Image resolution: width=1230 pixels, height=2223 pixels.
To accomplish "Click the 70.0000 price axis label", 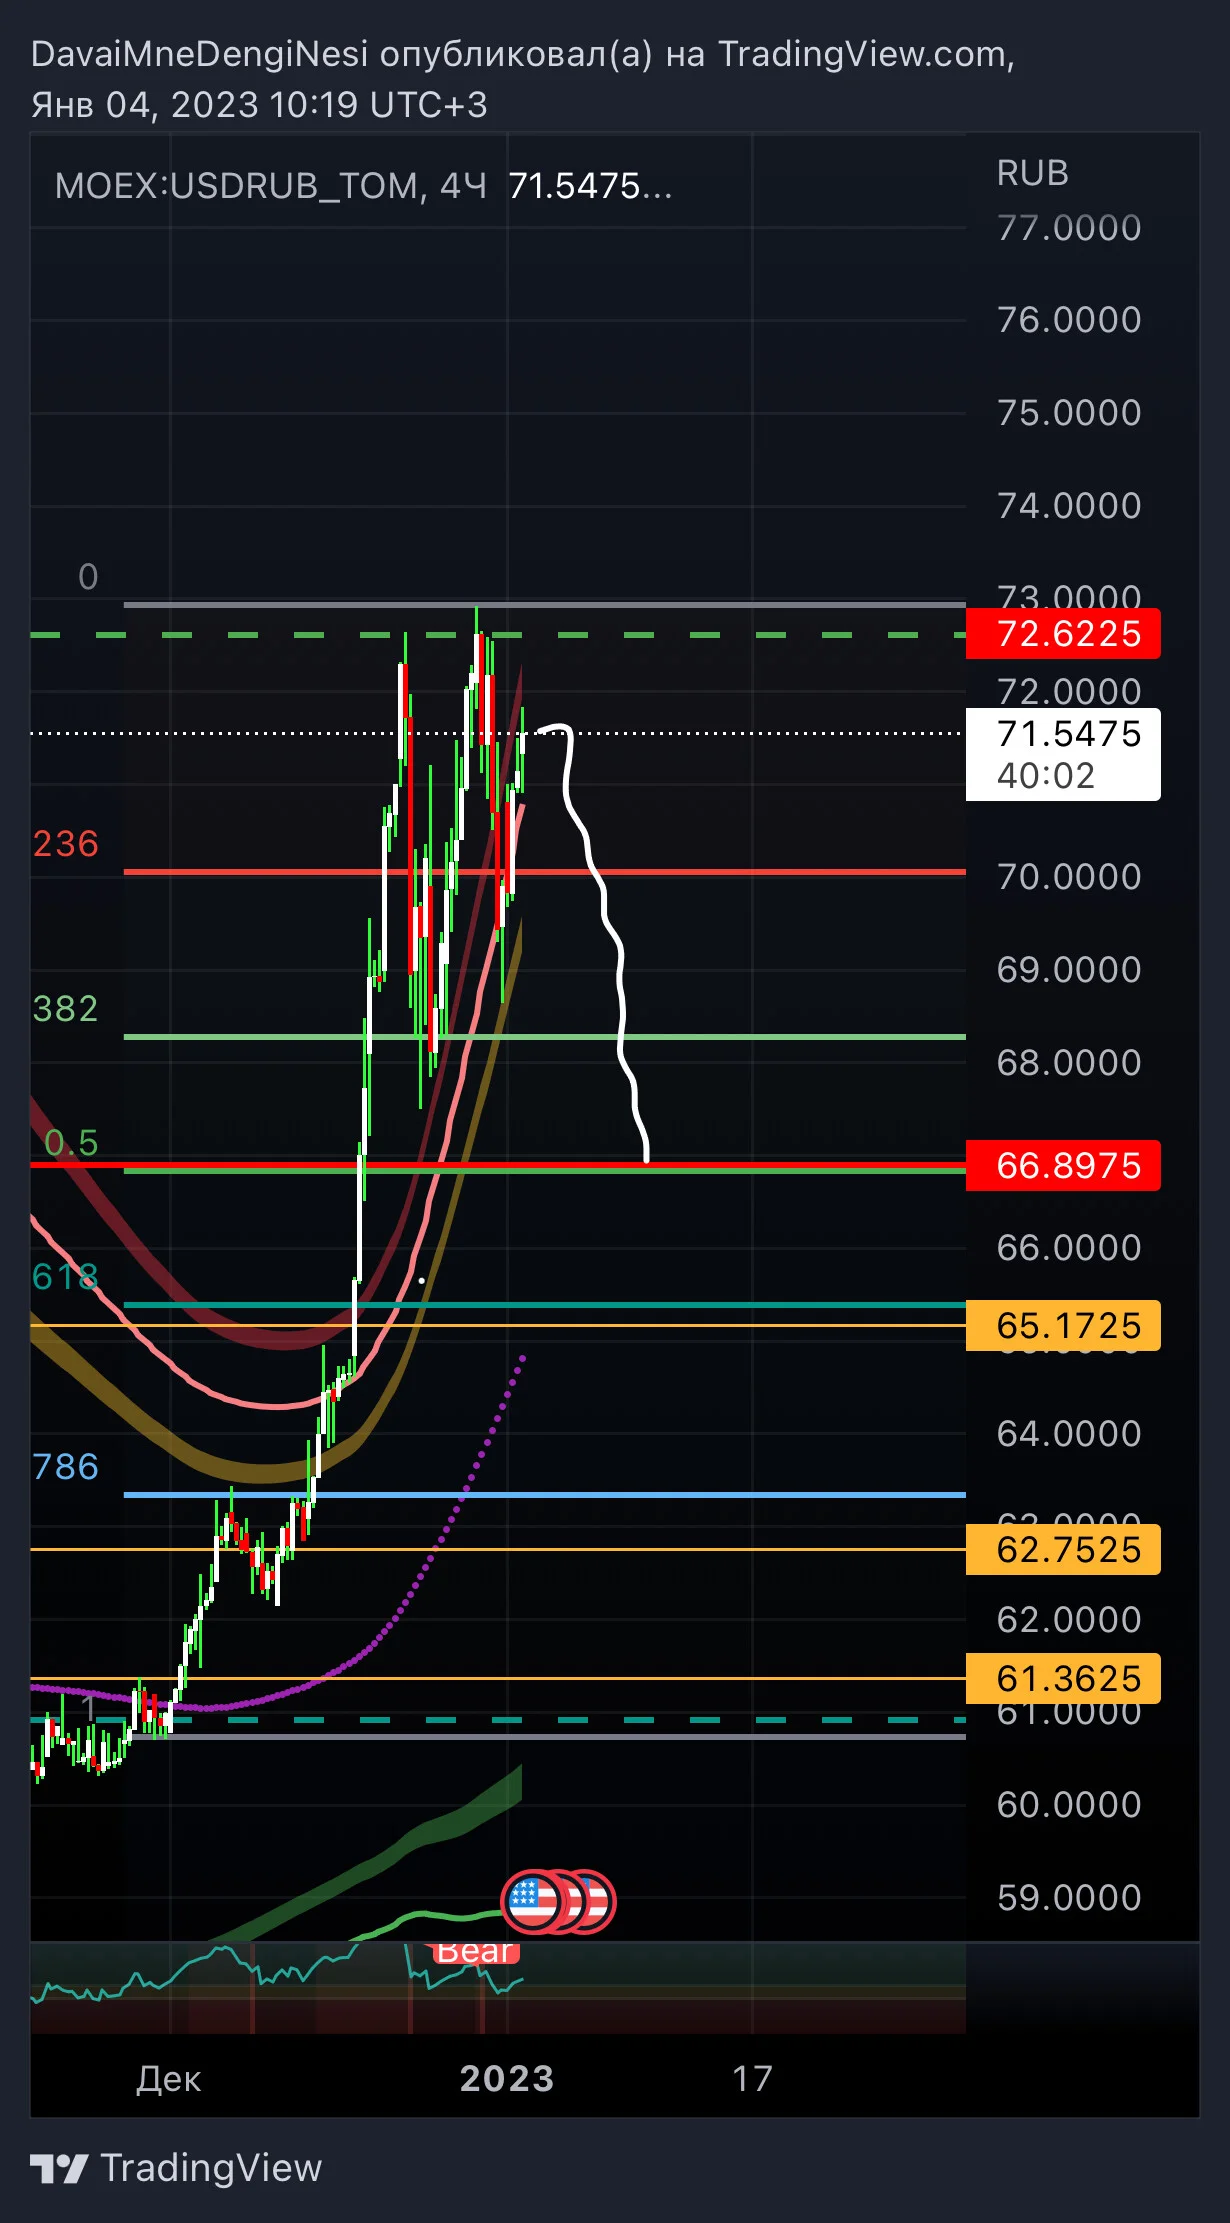I will [x=1069, y=877].
